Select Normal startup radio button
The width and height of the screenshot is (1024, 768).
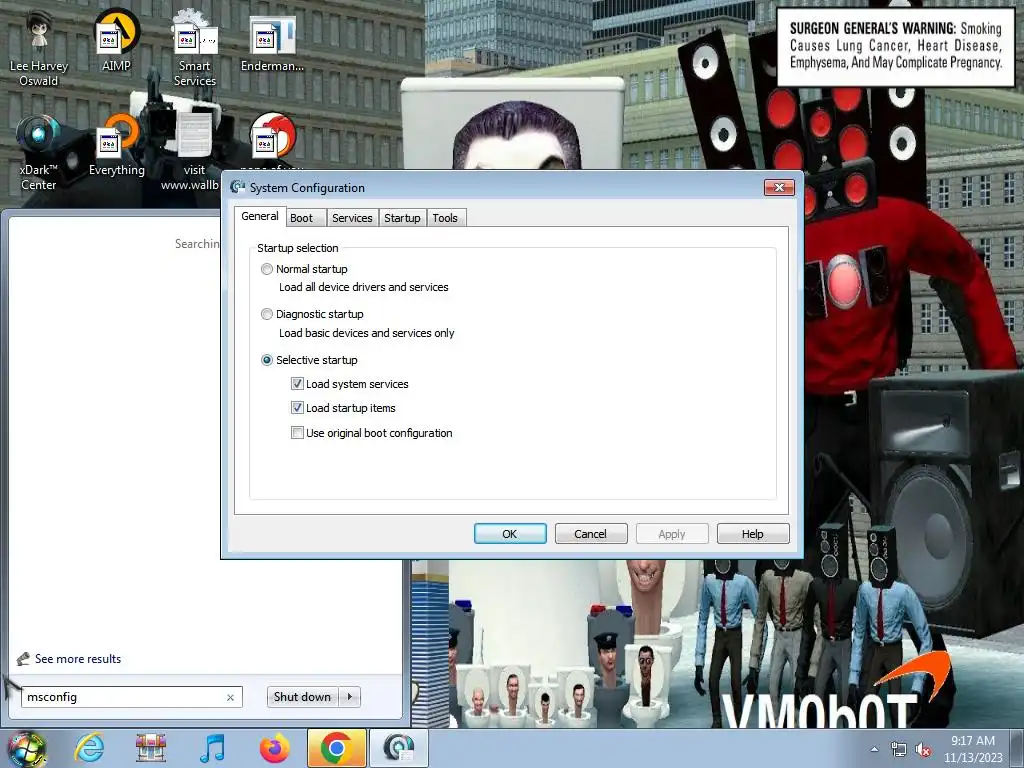266,269
